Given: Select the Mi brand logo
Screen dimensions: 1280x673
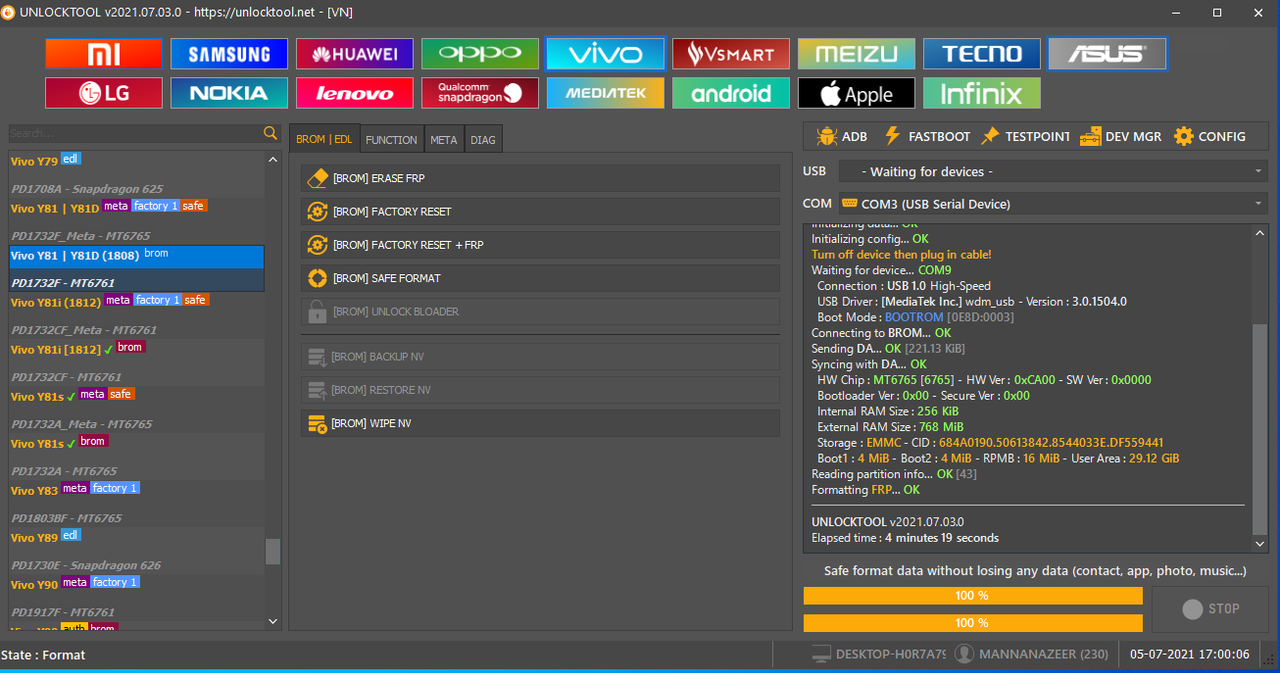Looking at the screenshot, I should point(104,53).
